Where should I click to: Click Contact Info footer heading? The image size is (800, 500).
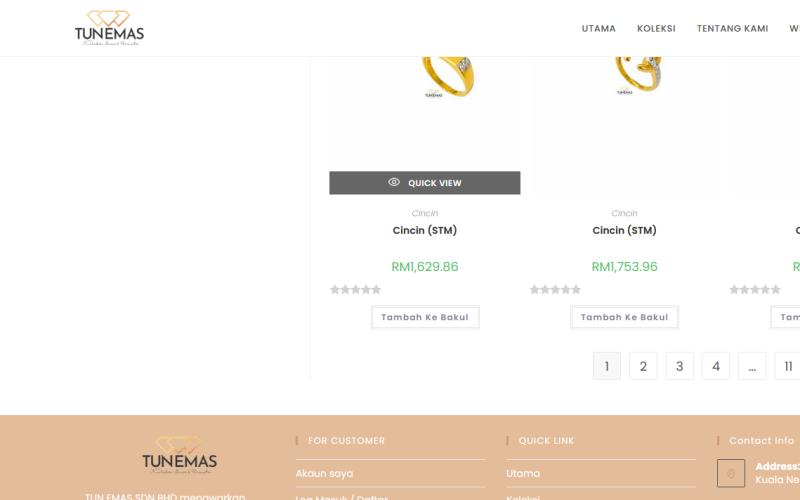pyautogui.click(x=761, y=441)
